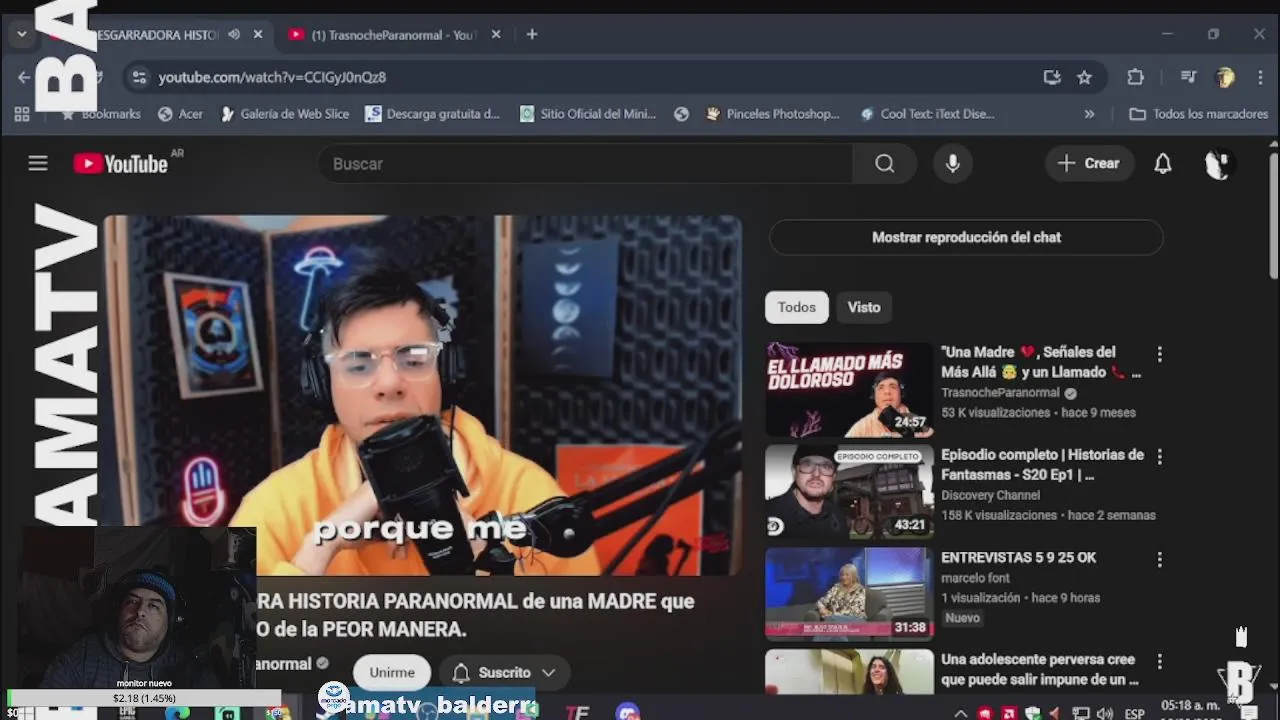Mute the tab via speaker icon
This screenshot has width=1280, height=720.
[234, 34]
